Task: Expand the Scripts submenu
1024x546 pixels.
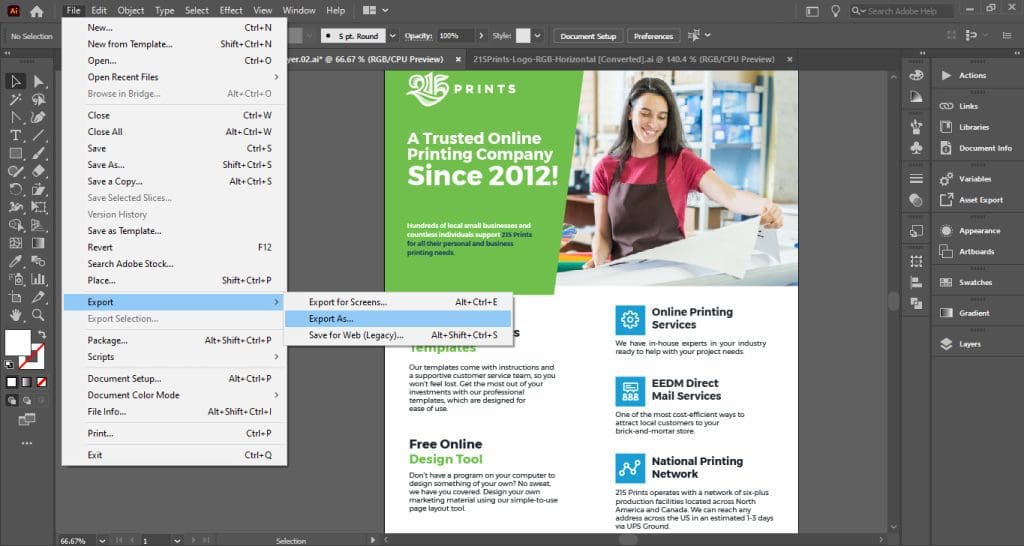Action: 276,357
